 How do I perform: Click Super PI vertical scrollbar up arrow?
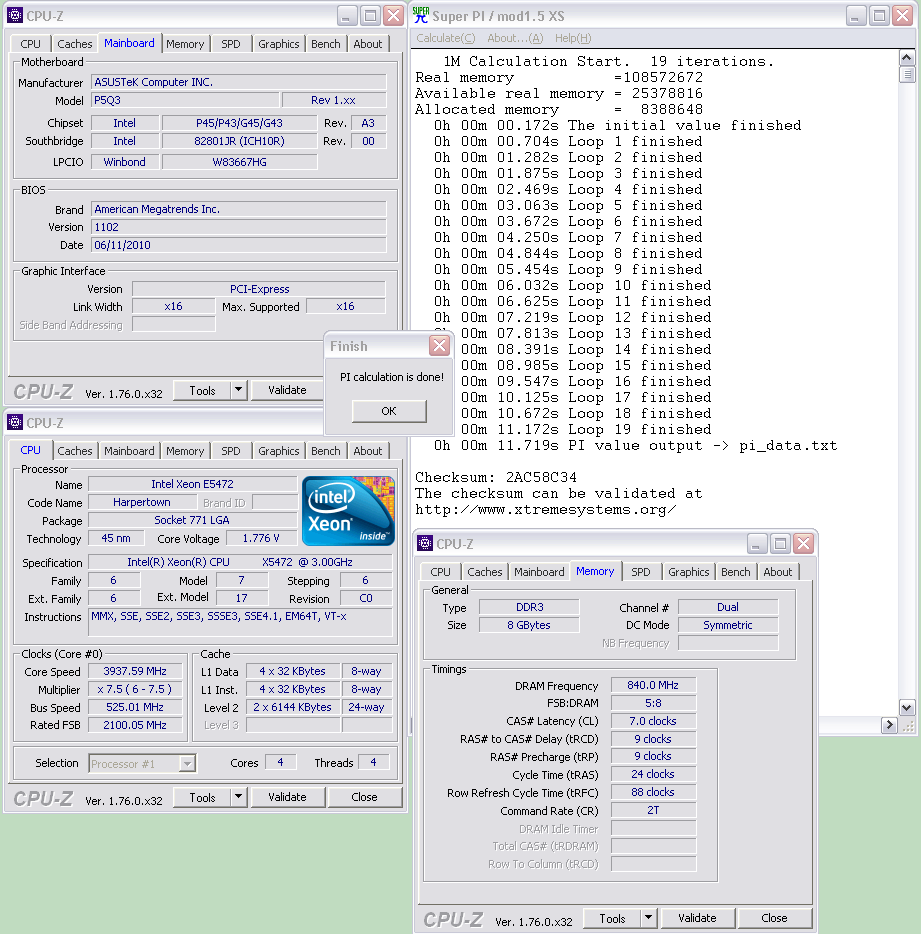coord(907,58)
